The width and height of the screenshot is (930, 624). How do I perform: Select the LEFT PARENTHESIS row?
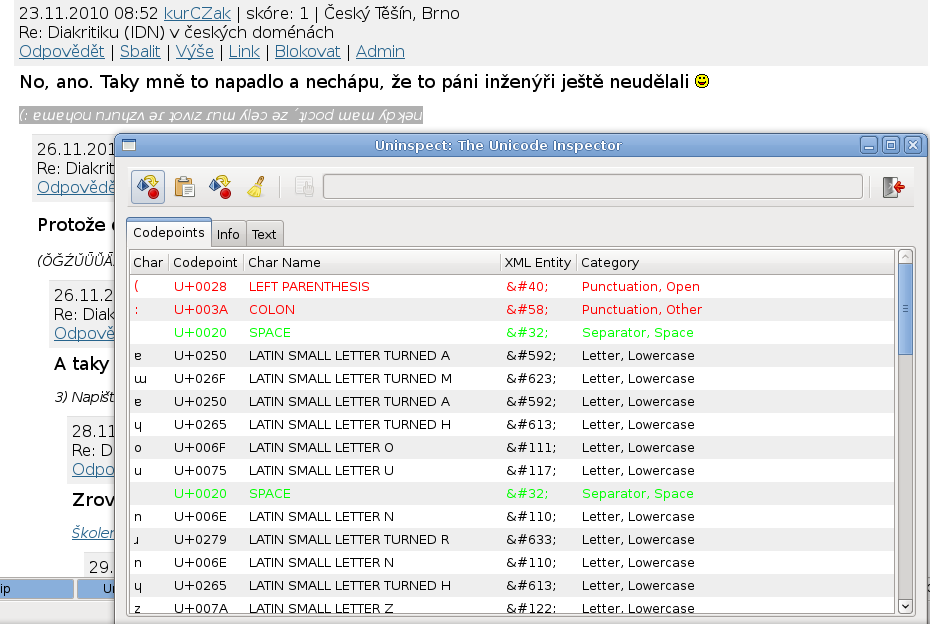click(309, 287)
